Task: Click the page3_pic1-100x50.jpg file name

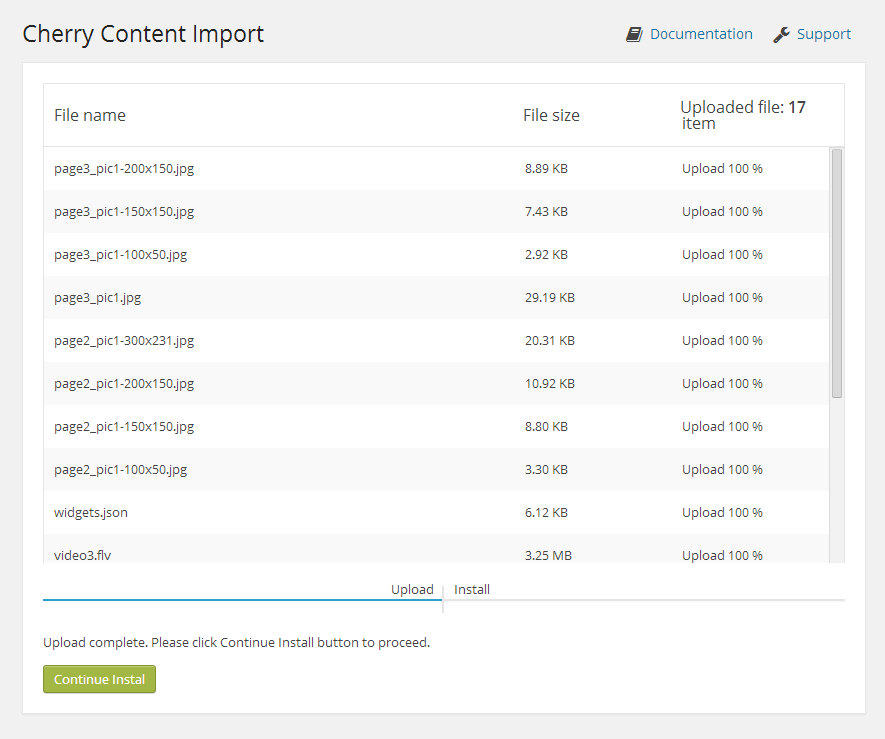Action: [120, 254]
